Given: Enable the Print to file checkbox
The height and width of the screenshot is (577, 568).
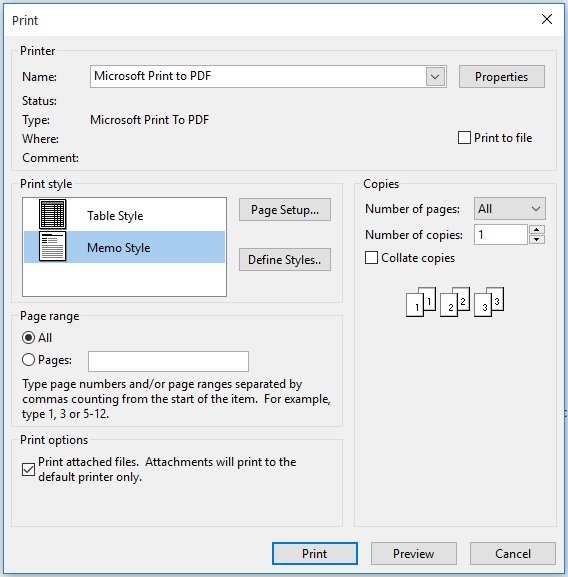Looking at the screenshot, I should tap(464, 138).
